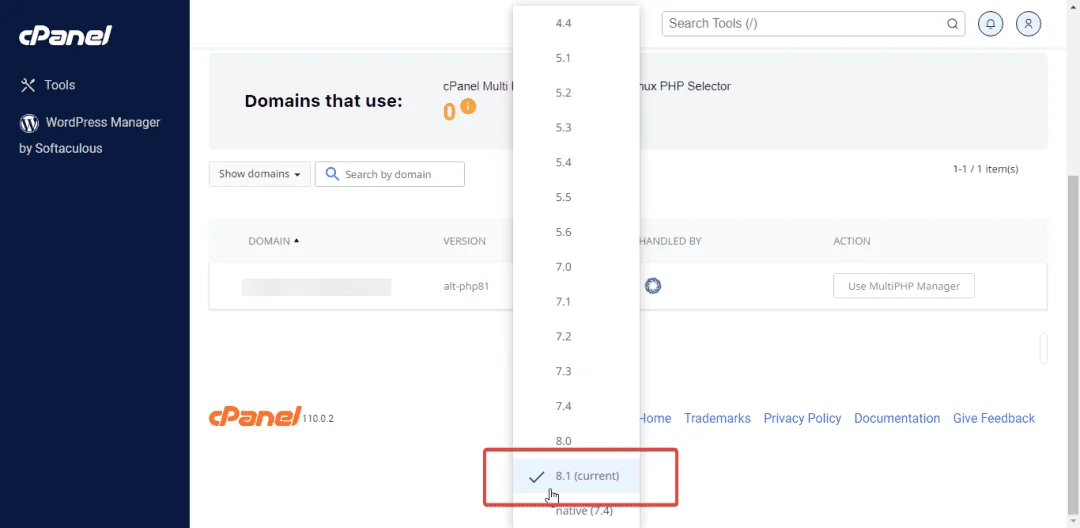Click the orange info icon beside 0
The image size is (1080, 528).
click(x=468, y=107)
